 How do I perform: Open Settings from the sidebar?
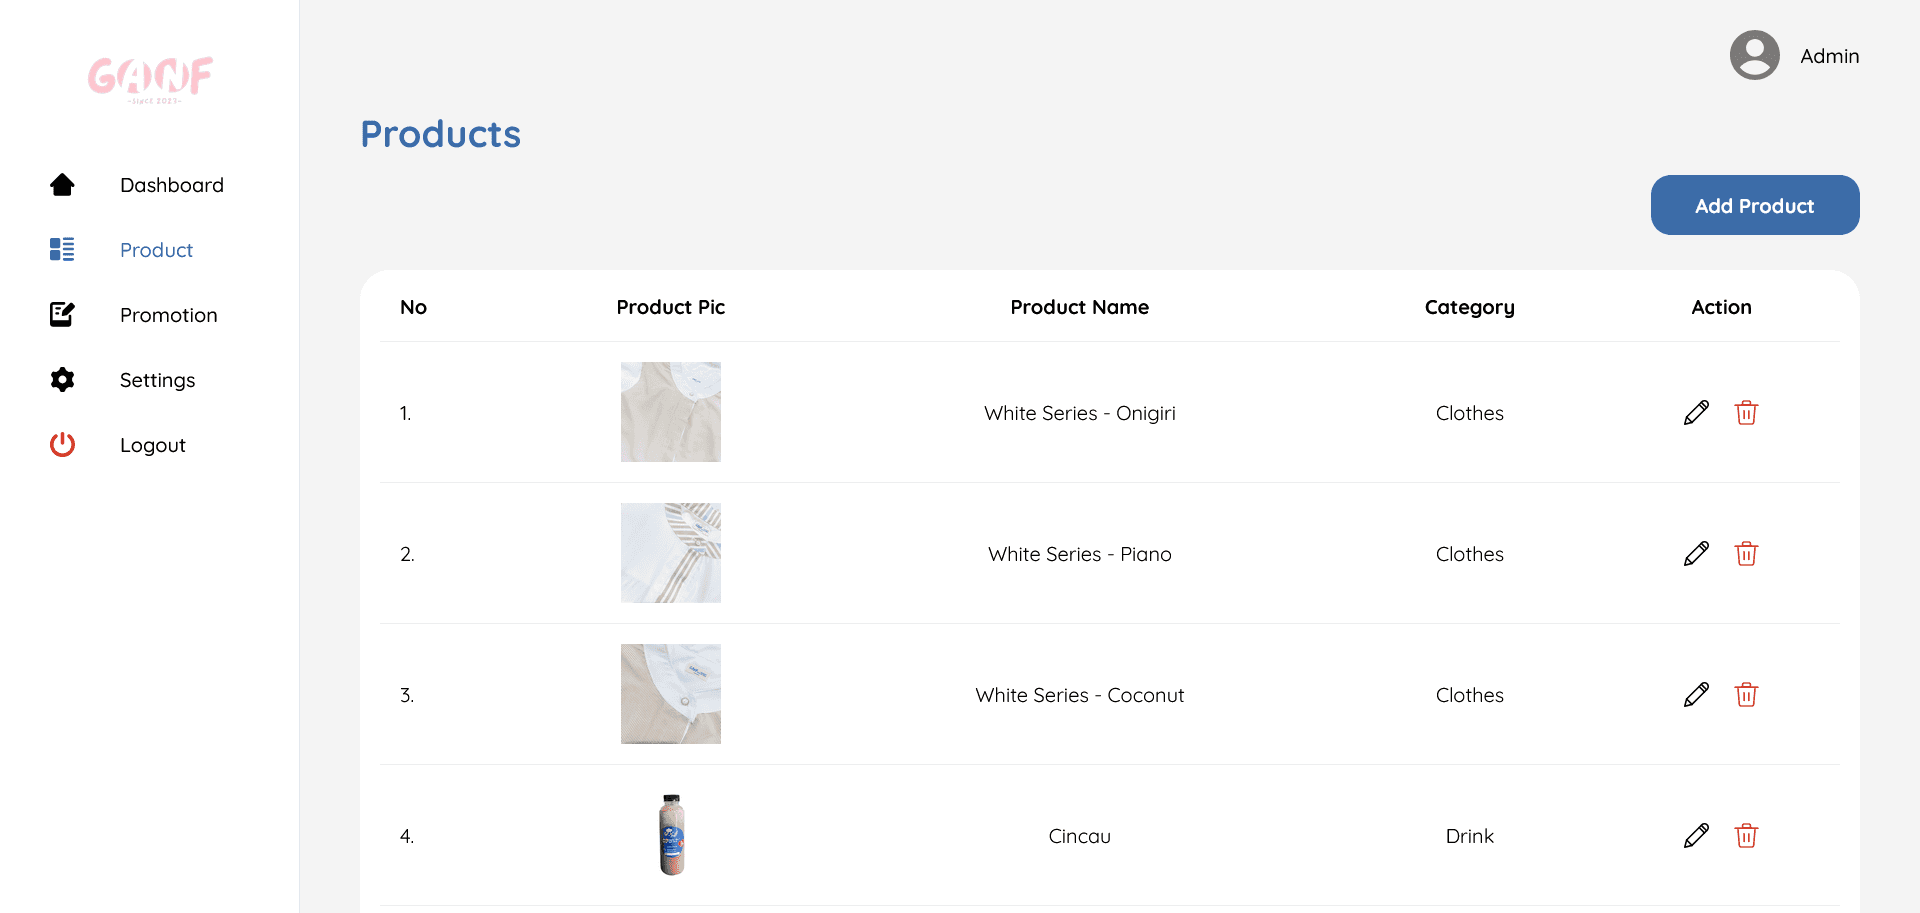point(157,380)
